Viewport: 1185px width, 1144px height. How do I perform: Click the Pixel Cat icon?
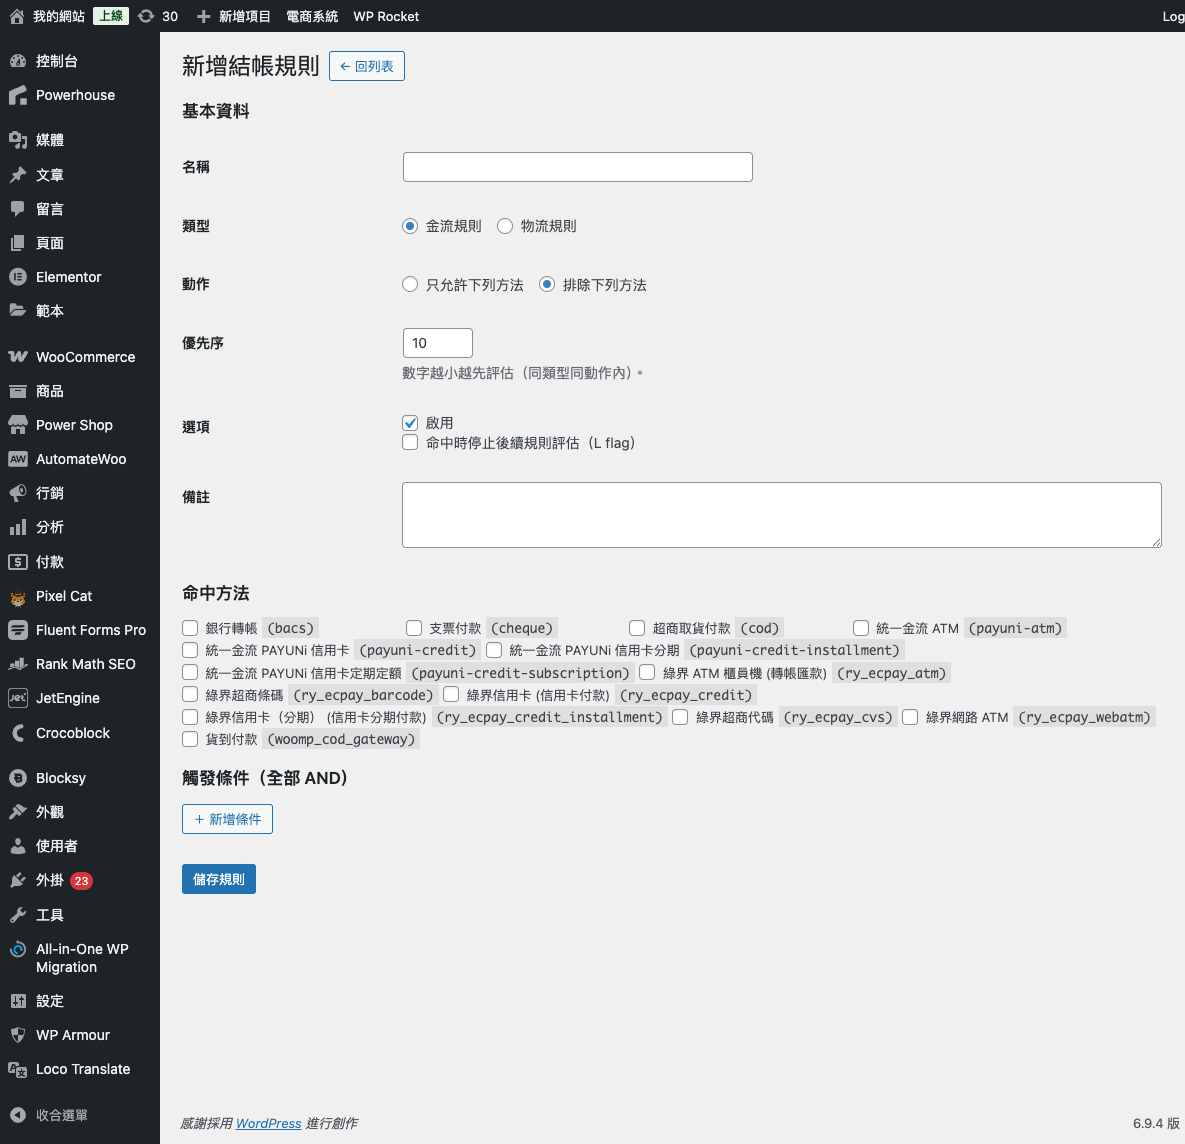(x=18, y=596)
